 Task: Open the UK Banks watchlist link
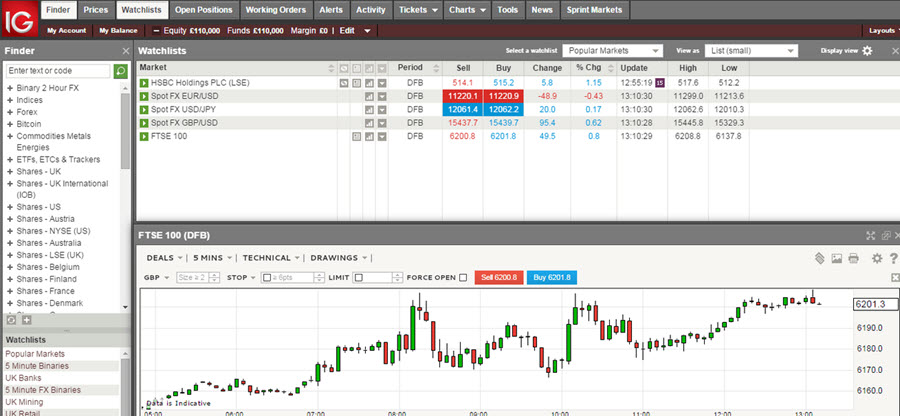coord(24,378)
